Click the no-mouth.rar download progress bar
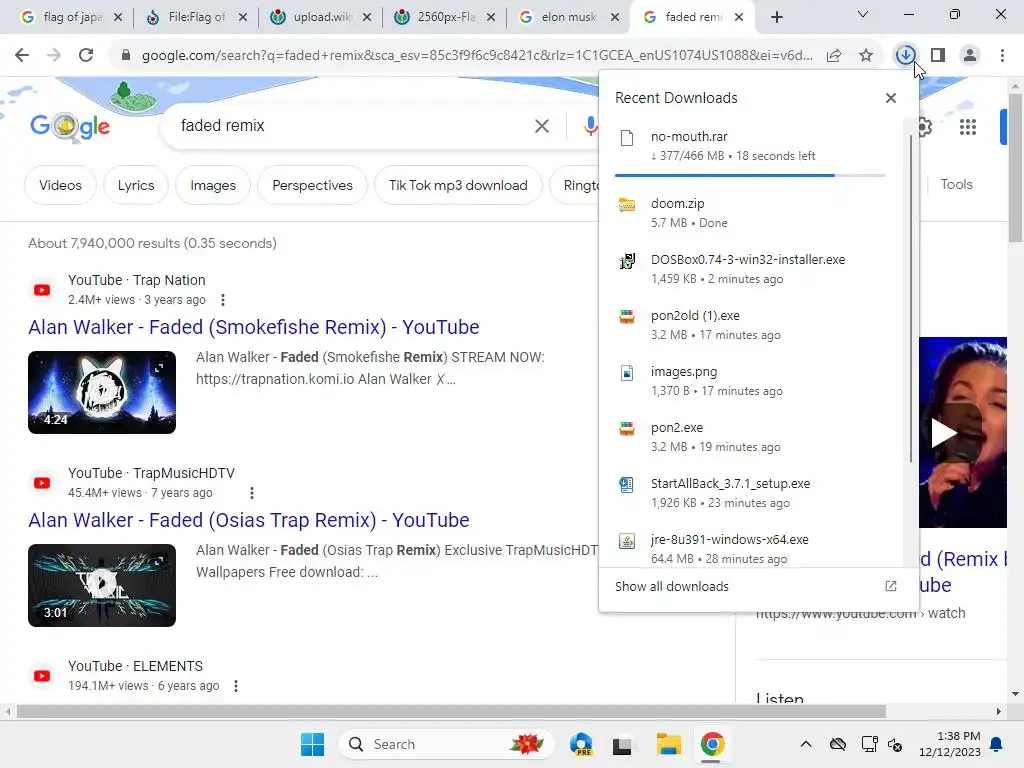The height and width of the screenshot is (768, 1024). [750, 175]
